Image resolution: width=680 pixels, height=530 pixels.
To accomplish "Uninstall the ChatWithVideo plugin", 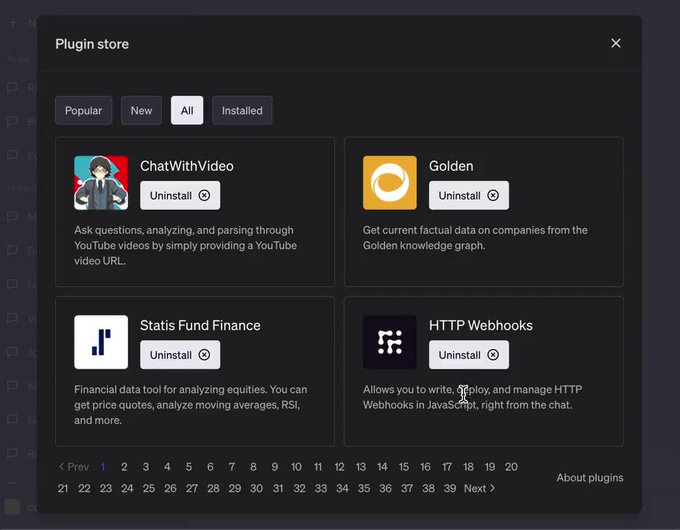I will (180, 196).
